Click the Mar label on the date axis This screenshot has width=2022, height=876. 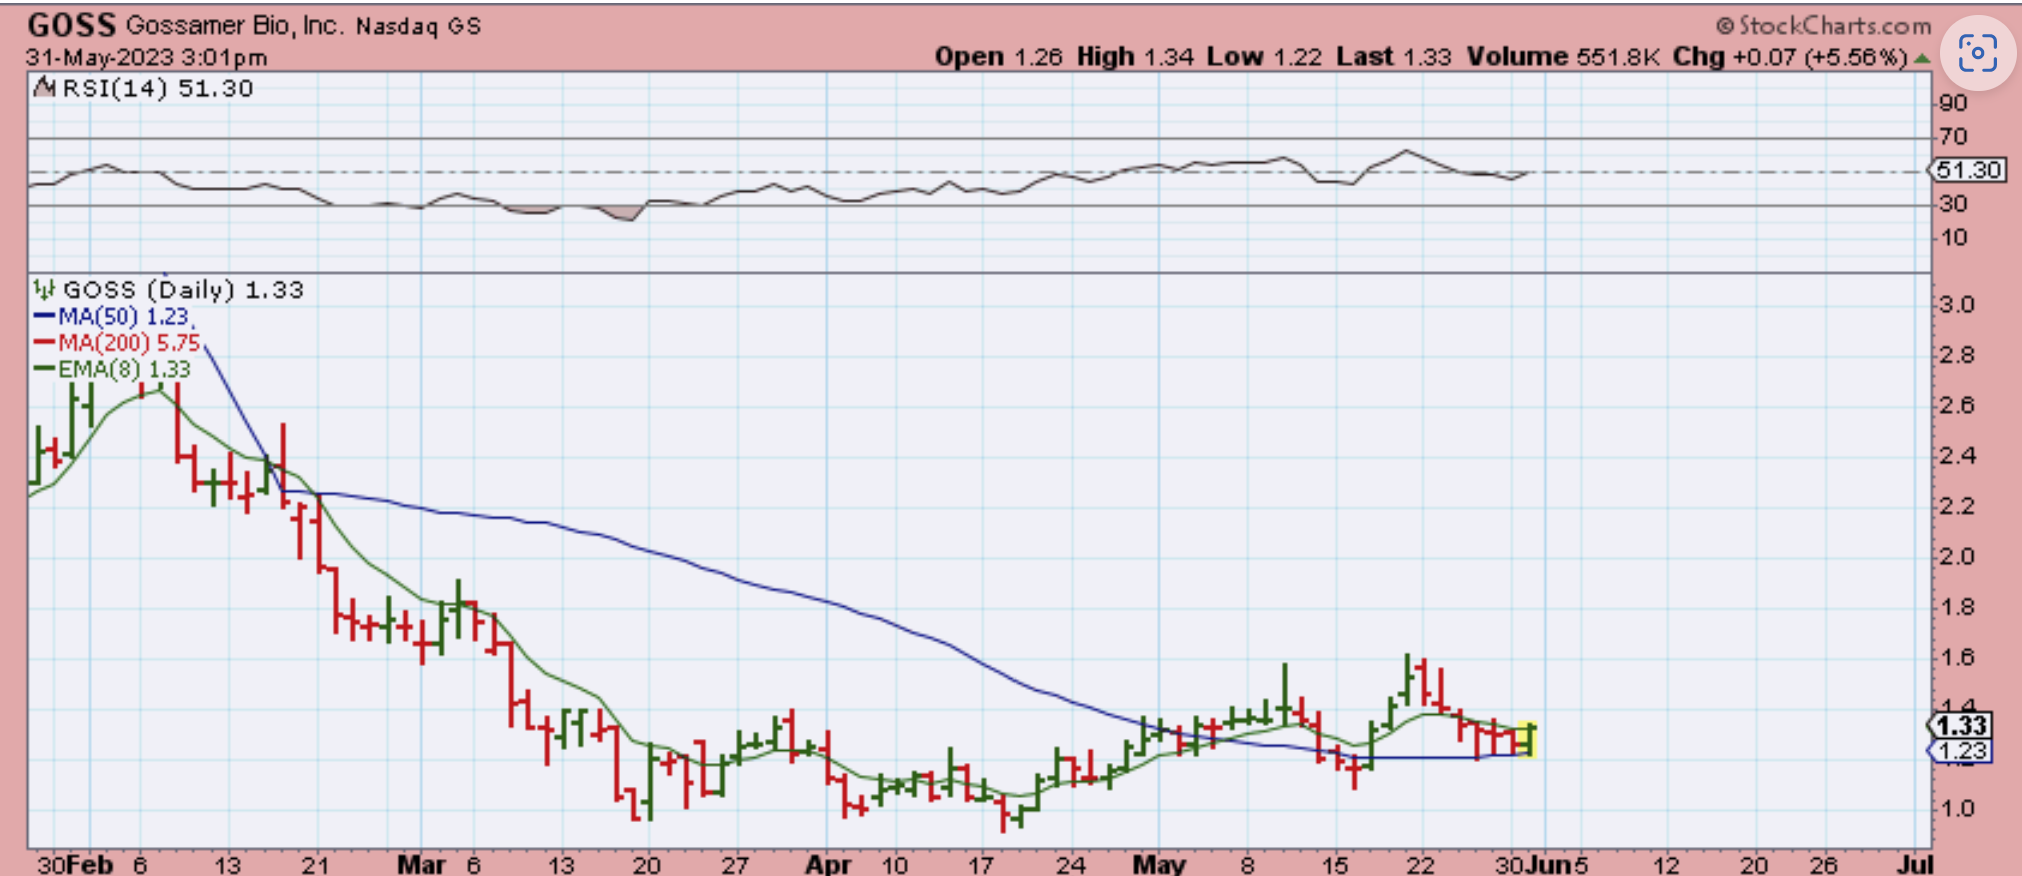click(x=421, y=864)
